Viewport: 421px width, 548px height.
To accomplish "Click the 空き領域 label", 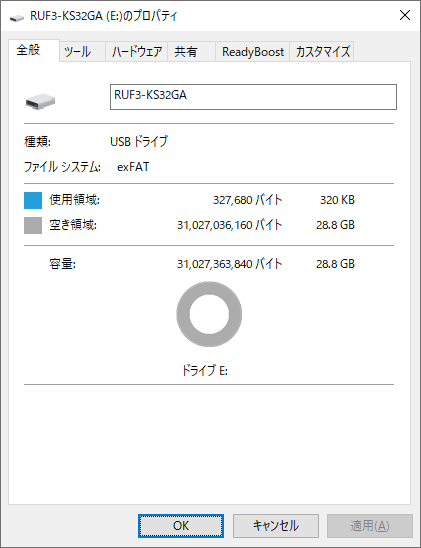I will pyautogui.click(x=73, y=225).
